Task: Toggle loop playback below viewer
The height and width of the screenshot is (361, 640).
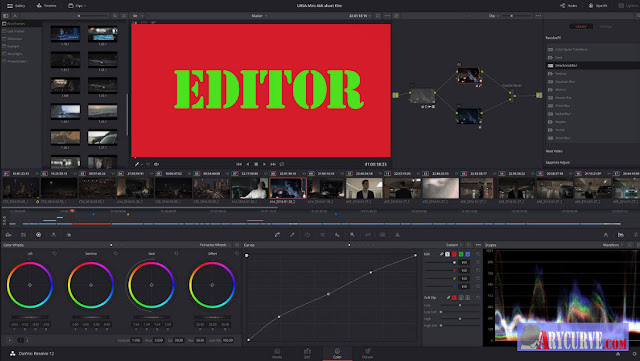Action: coord(282,164)
